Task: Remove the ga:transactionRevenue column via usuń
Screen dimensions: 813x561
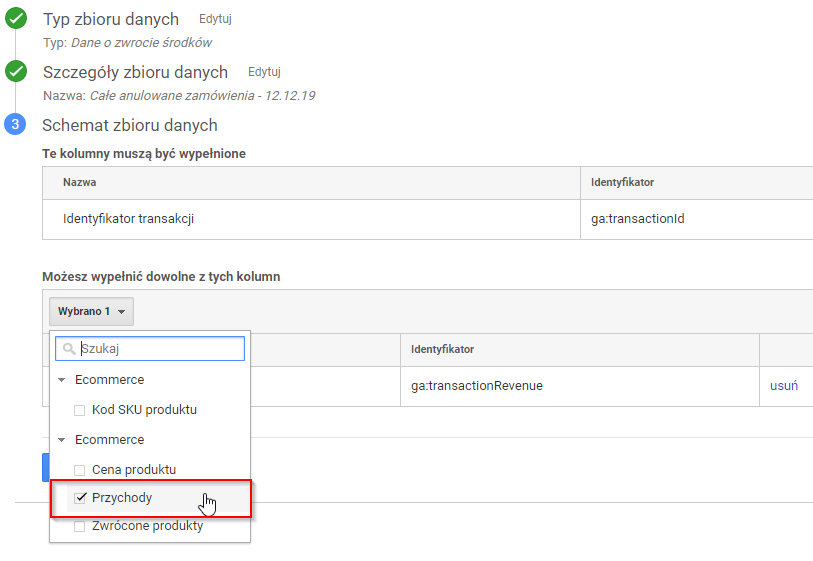Action: tap(783, 386)
